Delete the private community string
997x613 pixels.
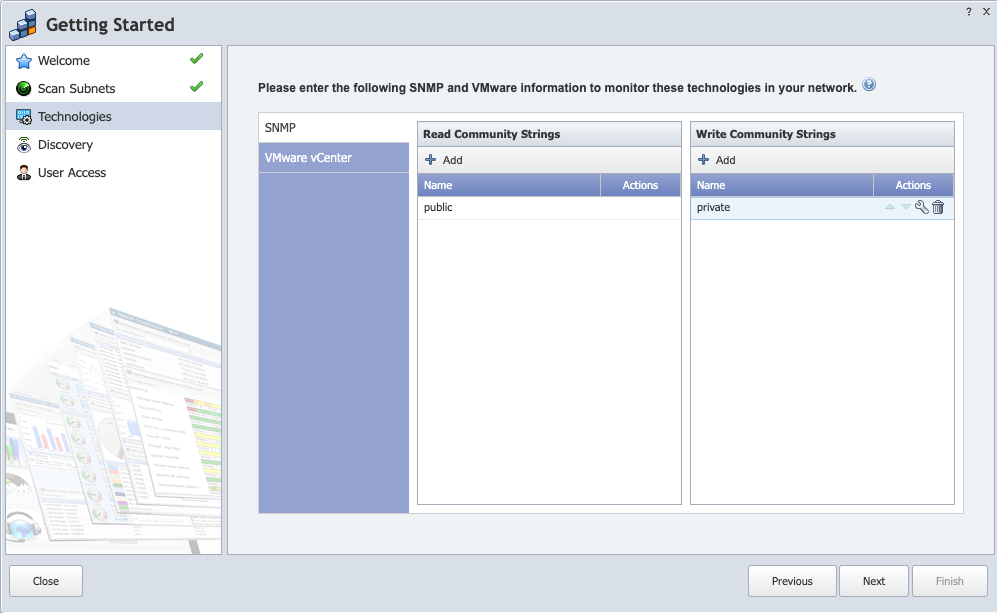click(x=938, y=207)
